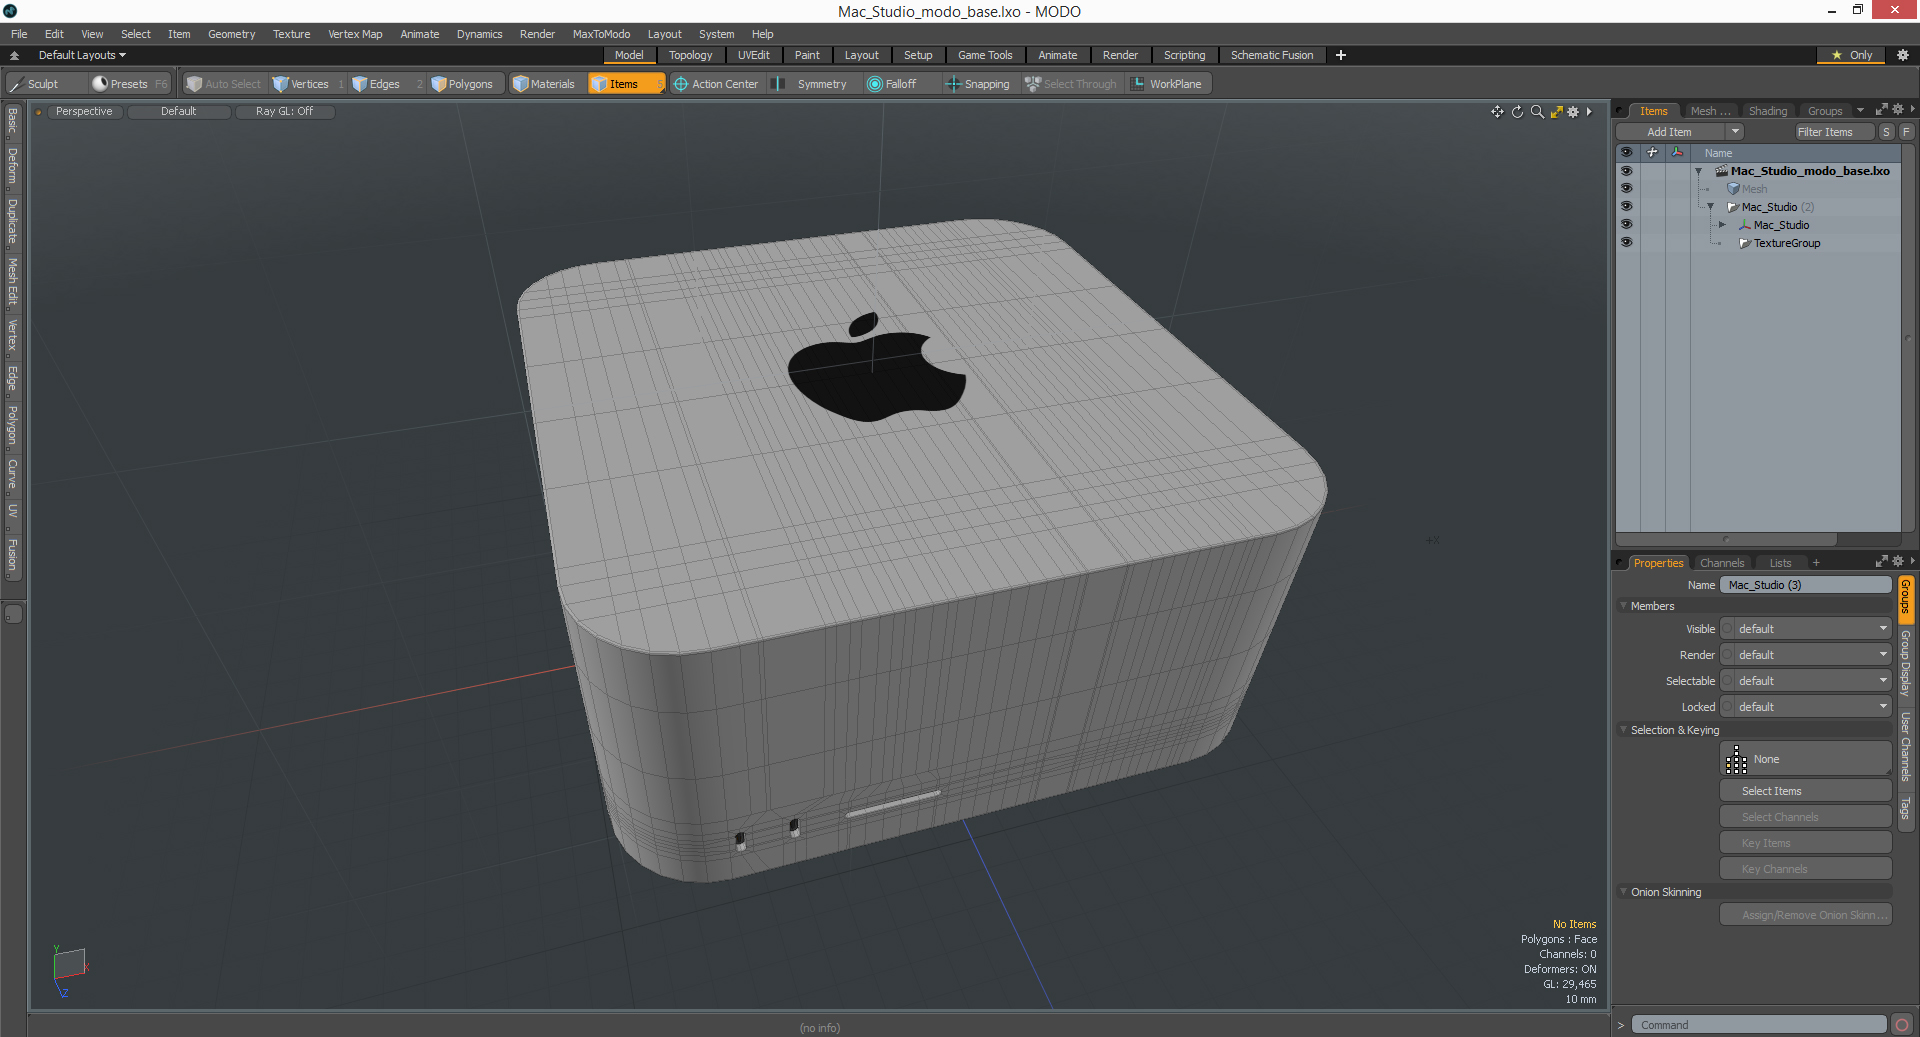
Task: Click the Name field containing Mac_Studio (3)
Action: (1805, 585)
